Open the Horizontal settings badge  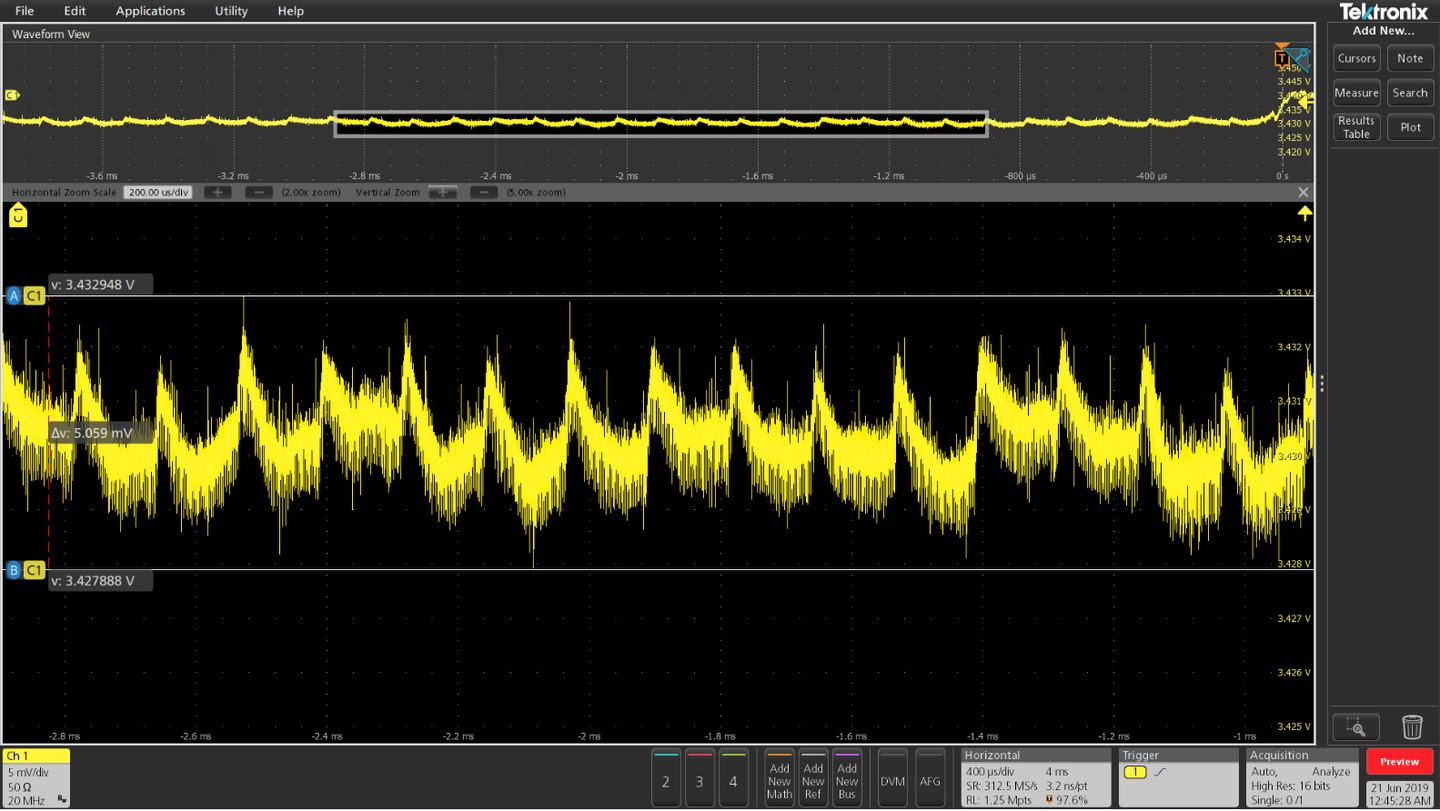point(1036,777)
